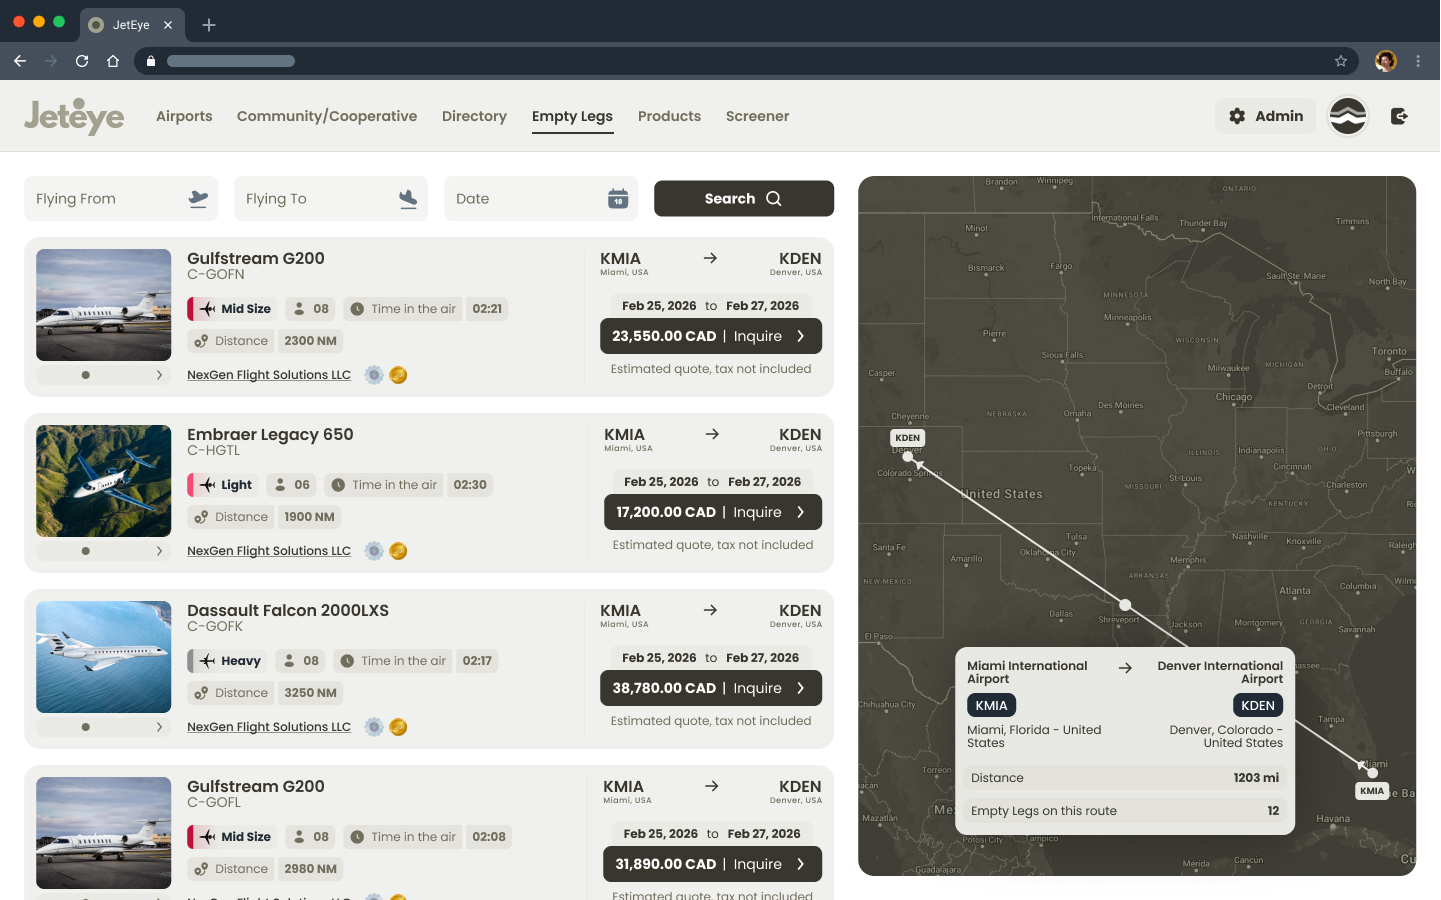Image resolution: width=1441 pixels, height=900 pixels.
Task: Click the KDEN badge in route popup
Action: pyautogui.click(x=1258, y=705)
